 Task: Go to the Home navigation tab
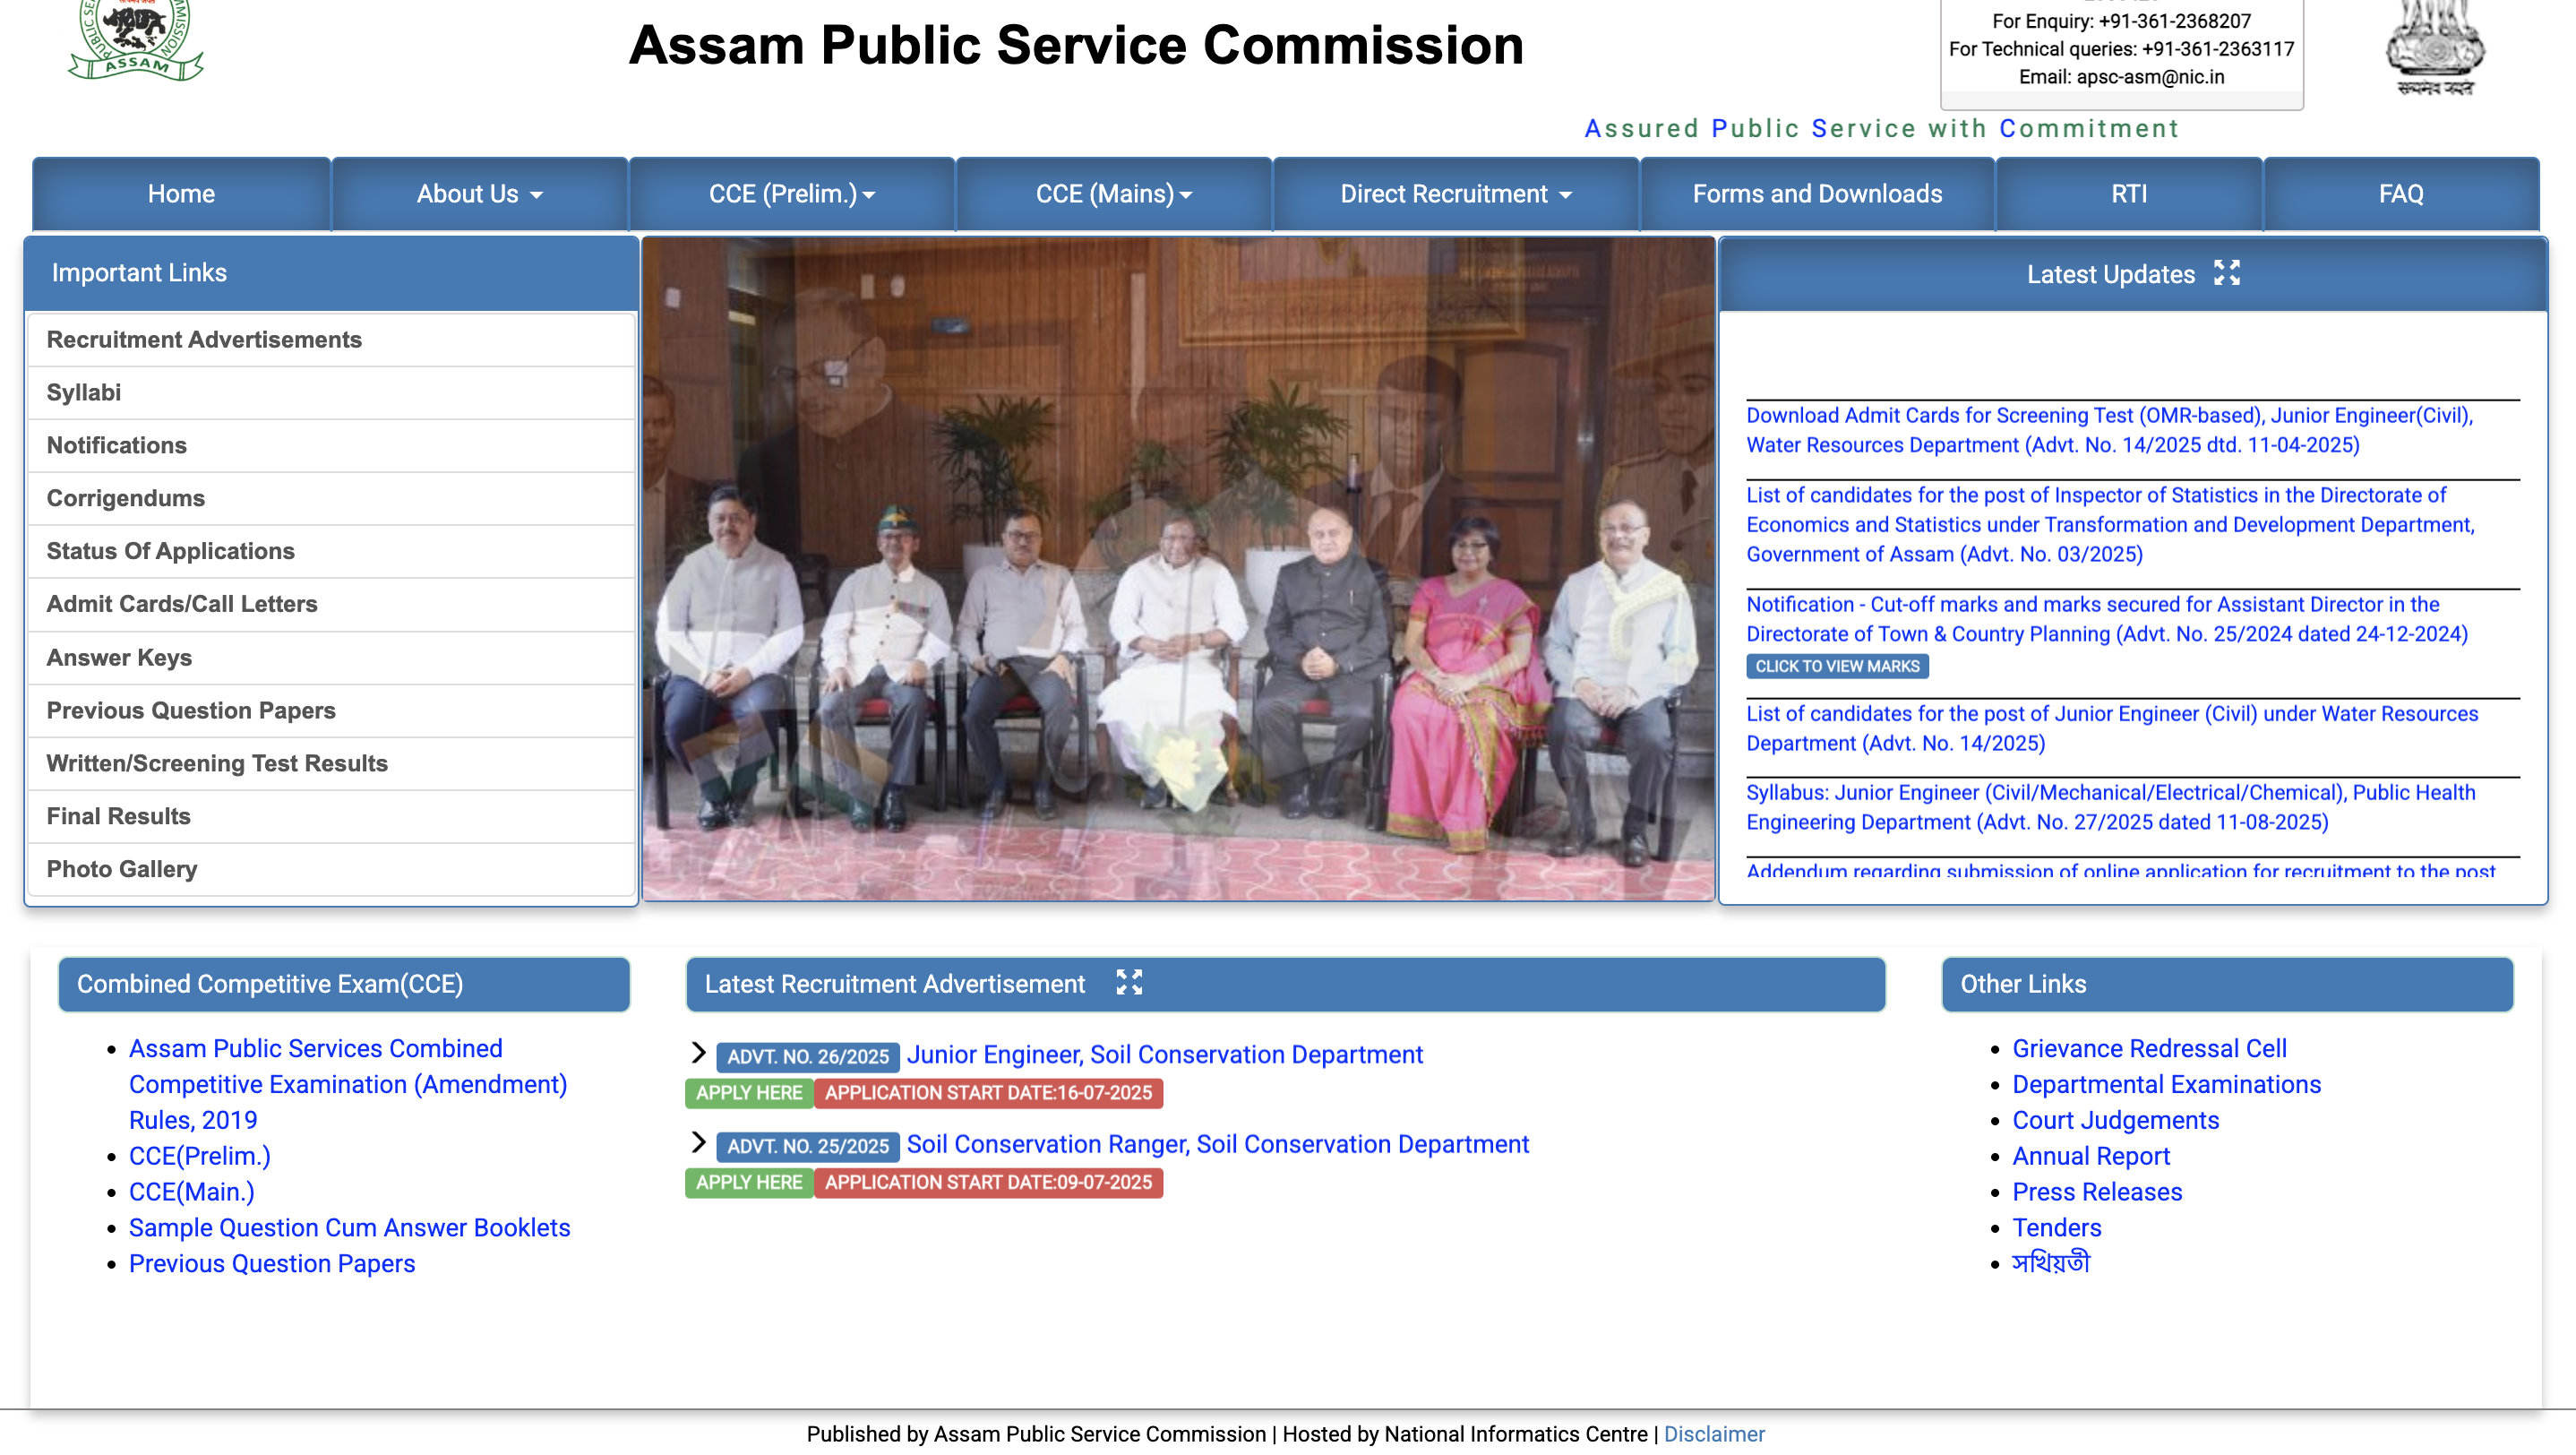181,194
